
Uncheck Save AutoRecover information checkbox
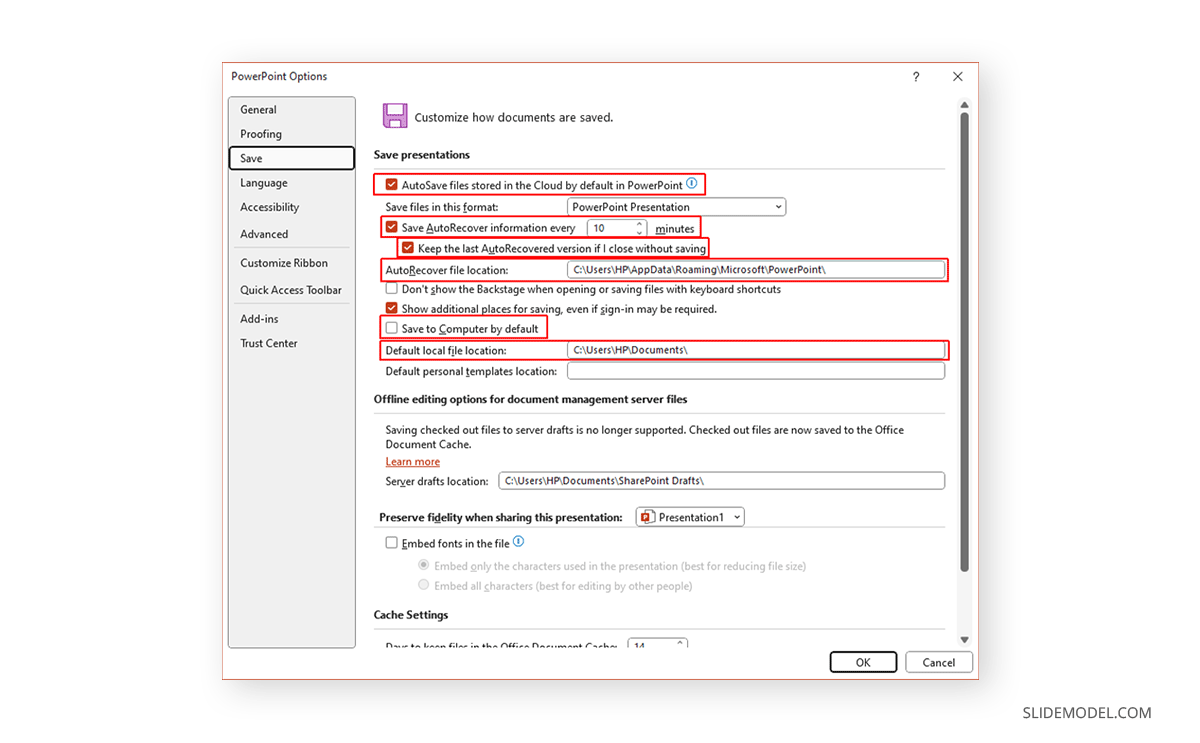(392, 228)
